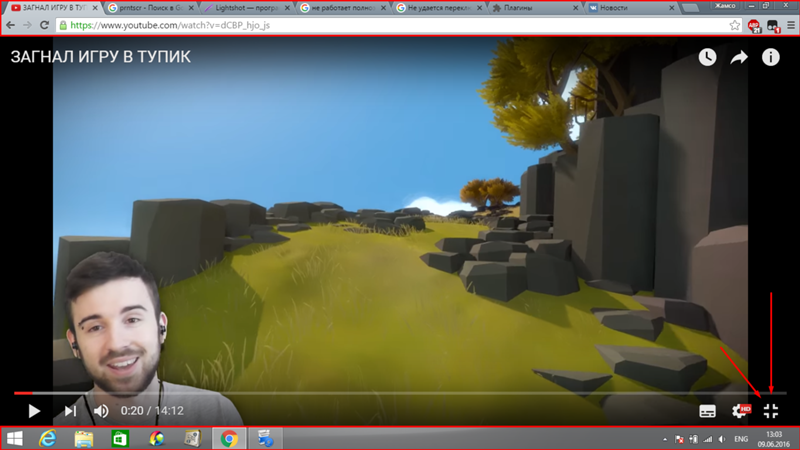Close the Плагины tab
The image size is (800, 450).
click(x=576, y=8)
